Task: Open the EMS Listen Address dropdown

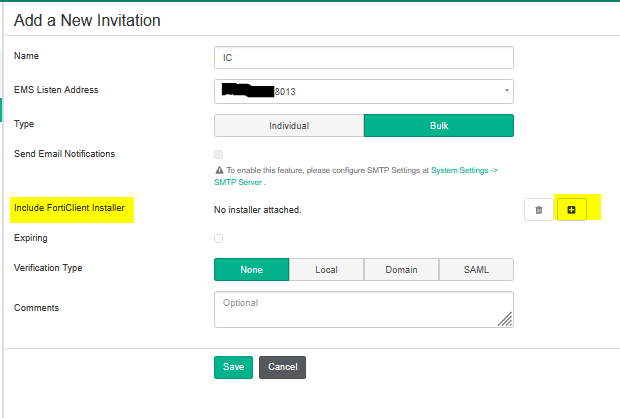Action: click(364, 91)
